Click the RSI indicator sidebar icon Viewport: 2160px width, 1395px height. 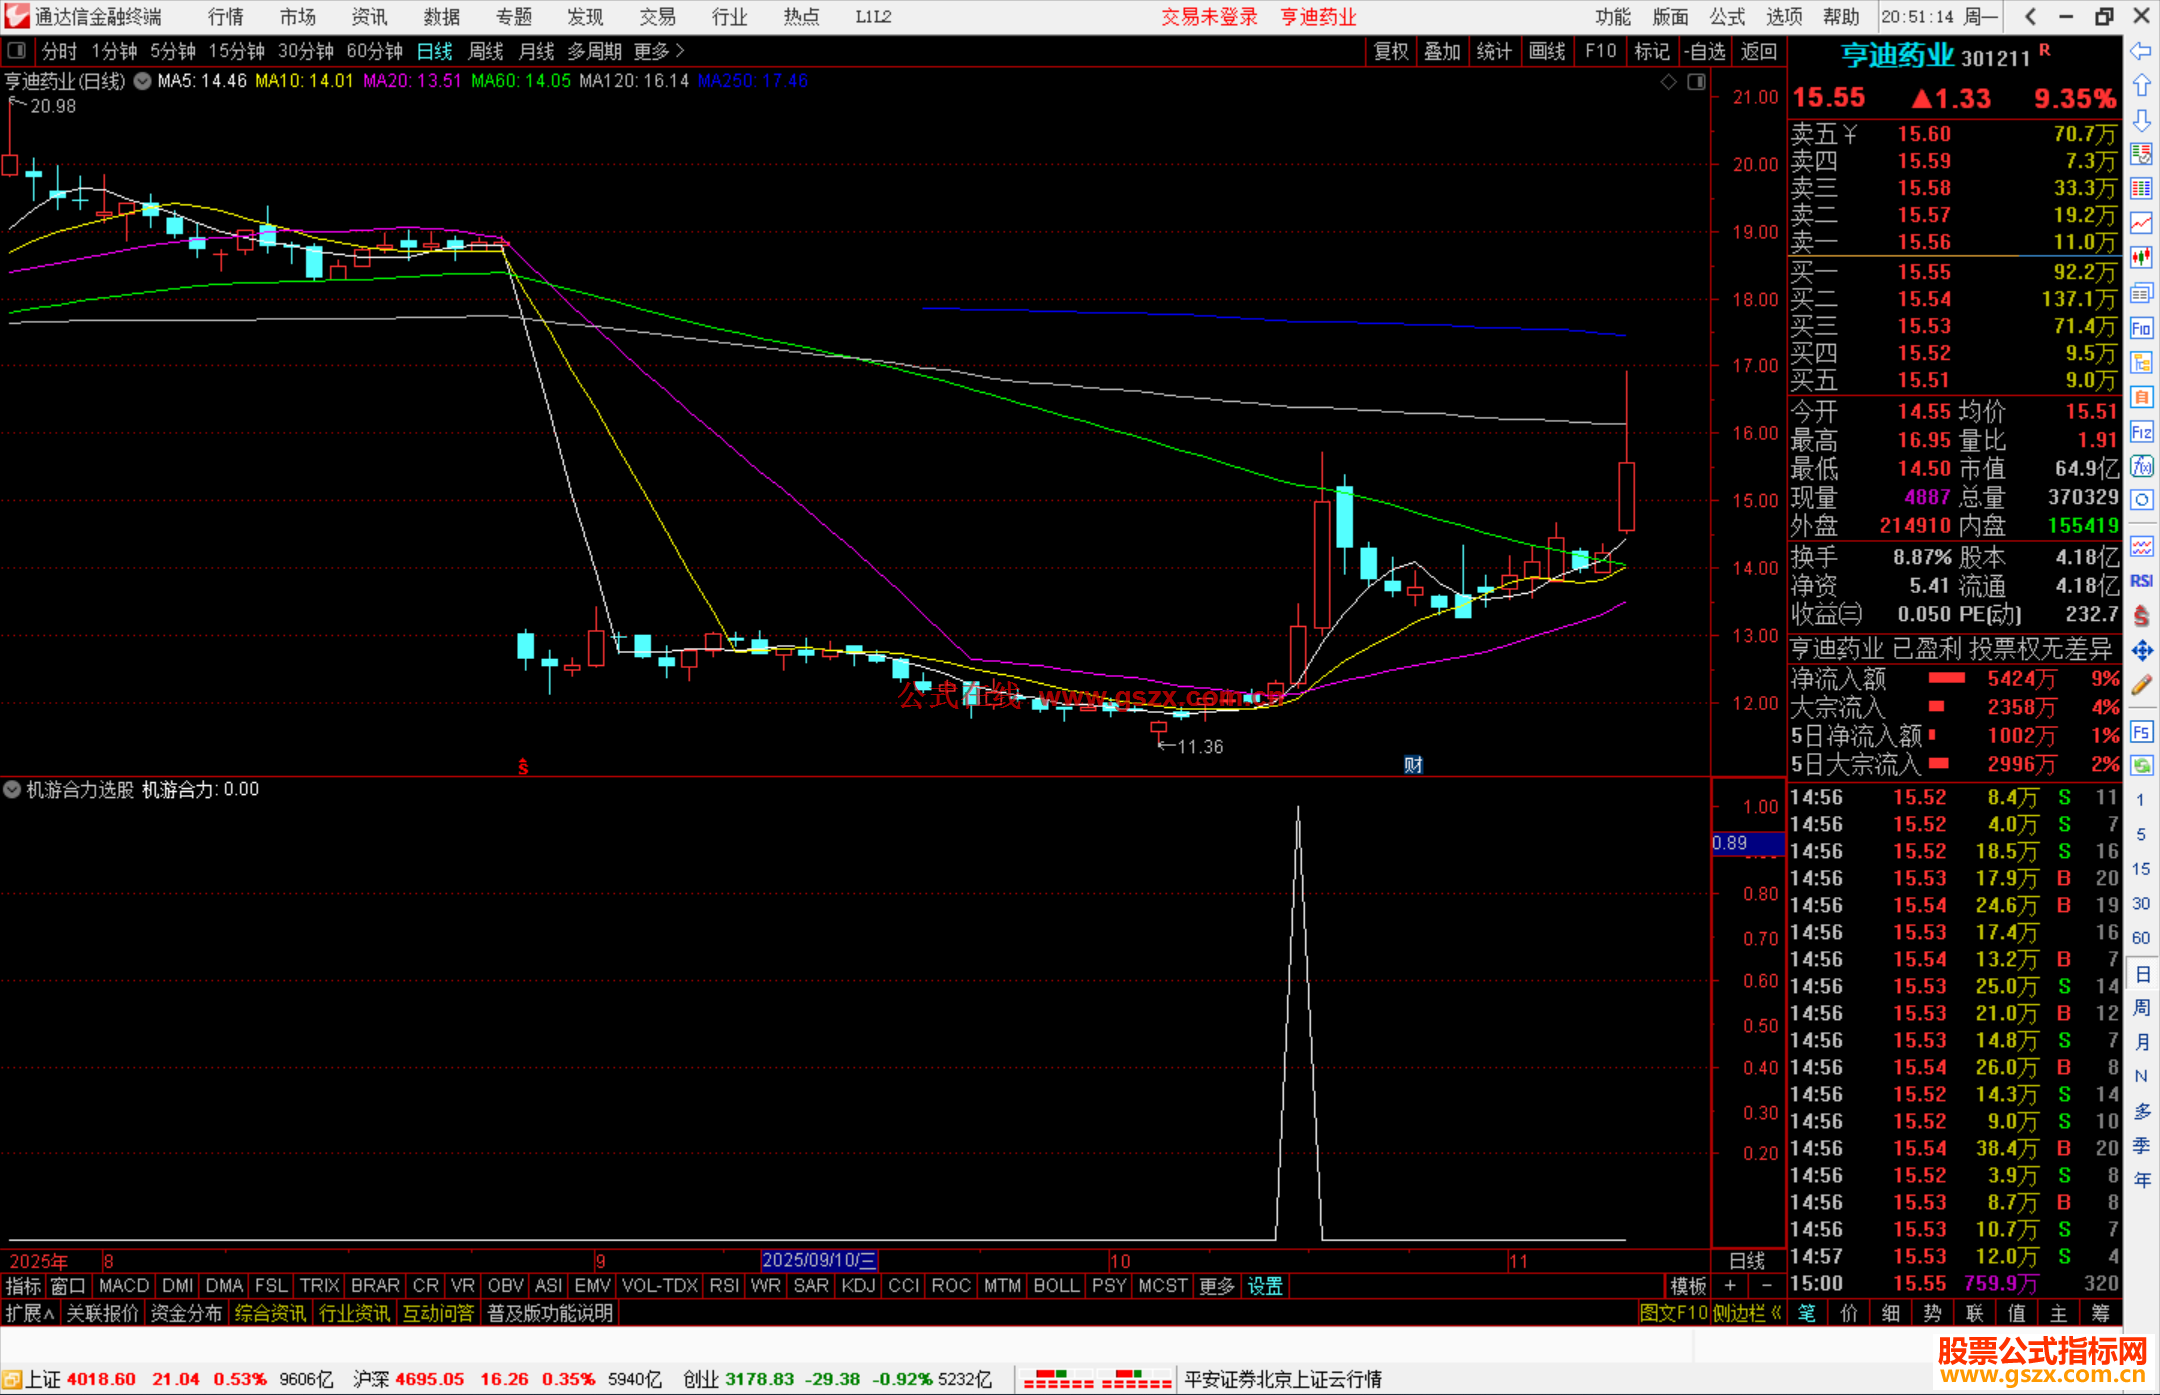(2141, 581)
